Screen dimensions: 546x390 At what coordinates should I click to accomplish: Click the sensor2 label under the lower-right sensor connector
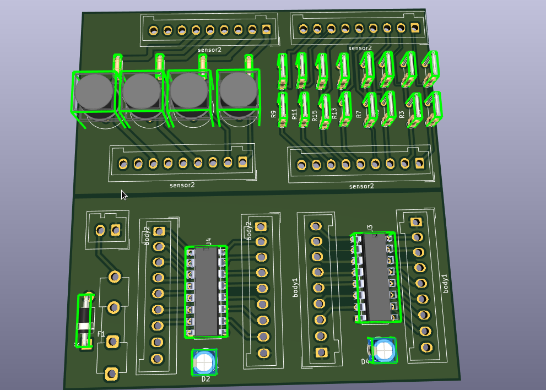point(361,186)
